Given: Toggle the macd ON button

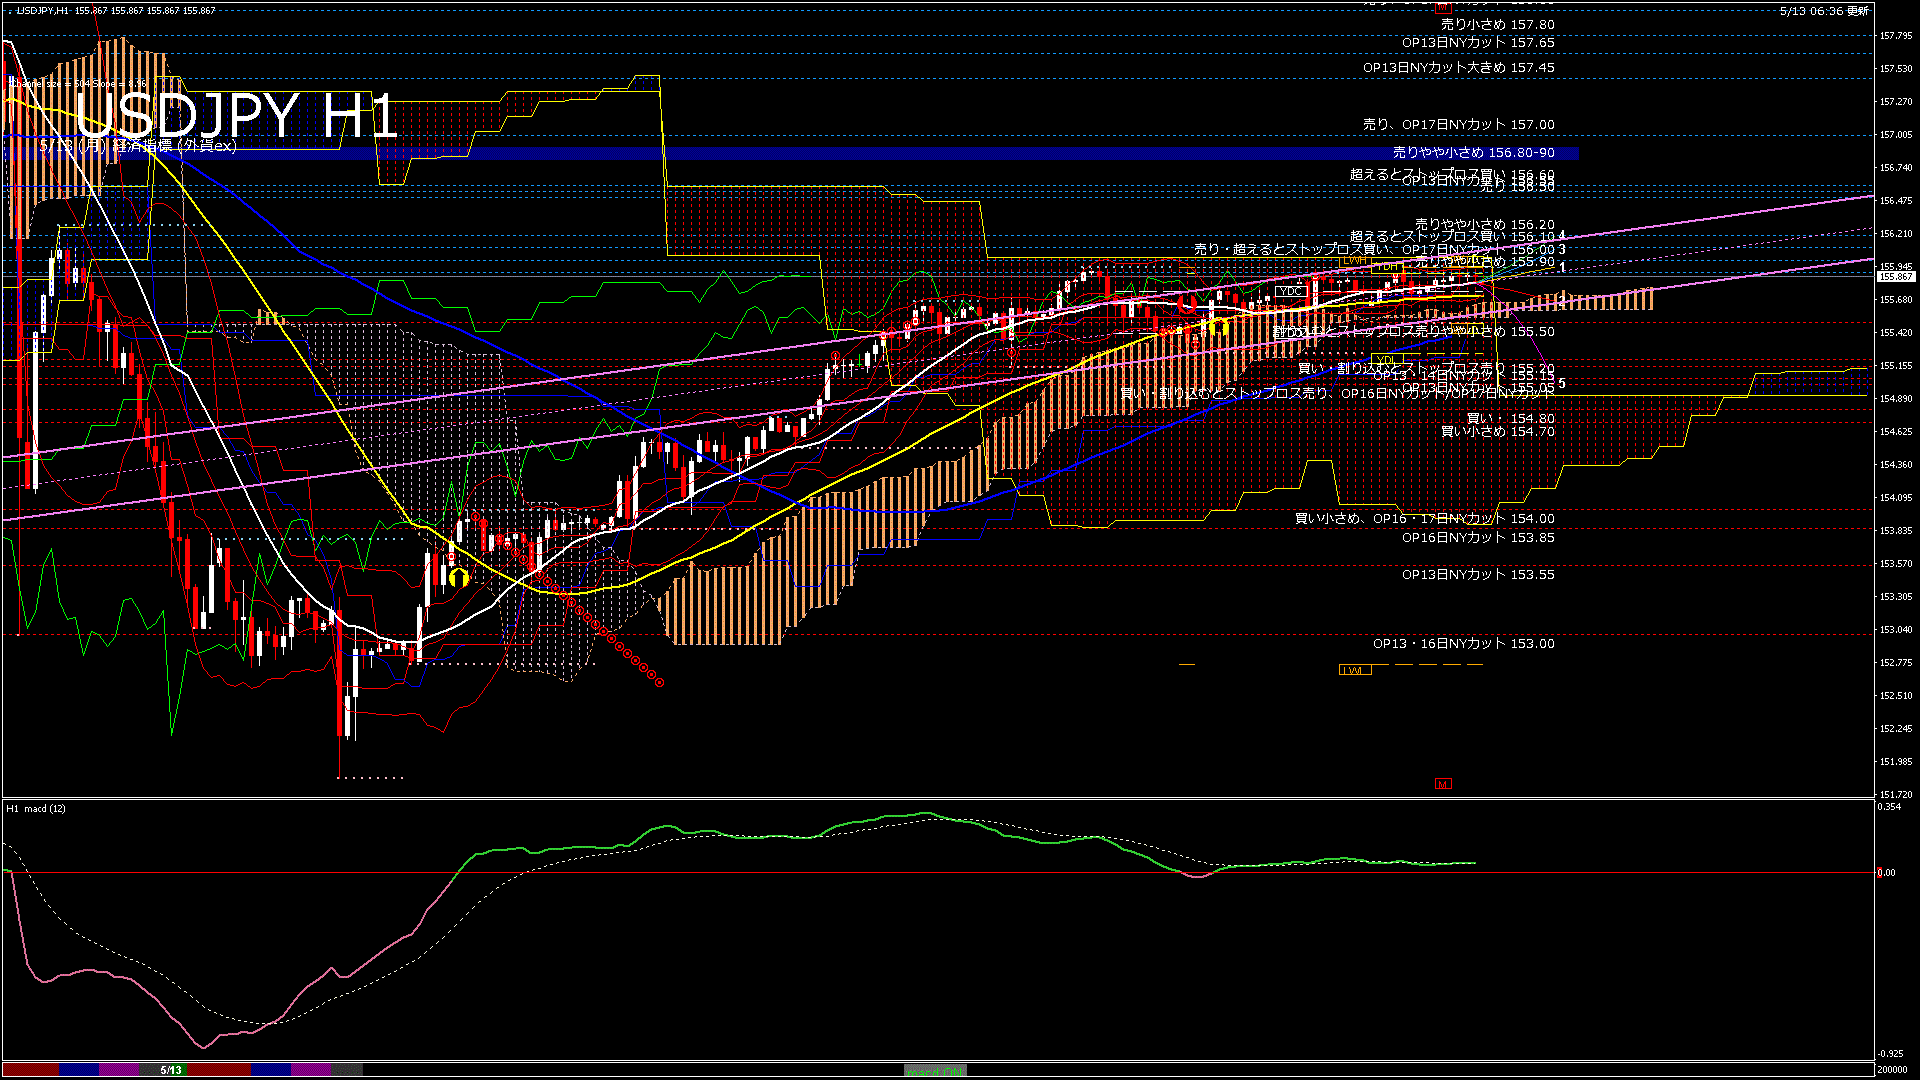Looking at the screenshot, I should [x=935, y=1071].
